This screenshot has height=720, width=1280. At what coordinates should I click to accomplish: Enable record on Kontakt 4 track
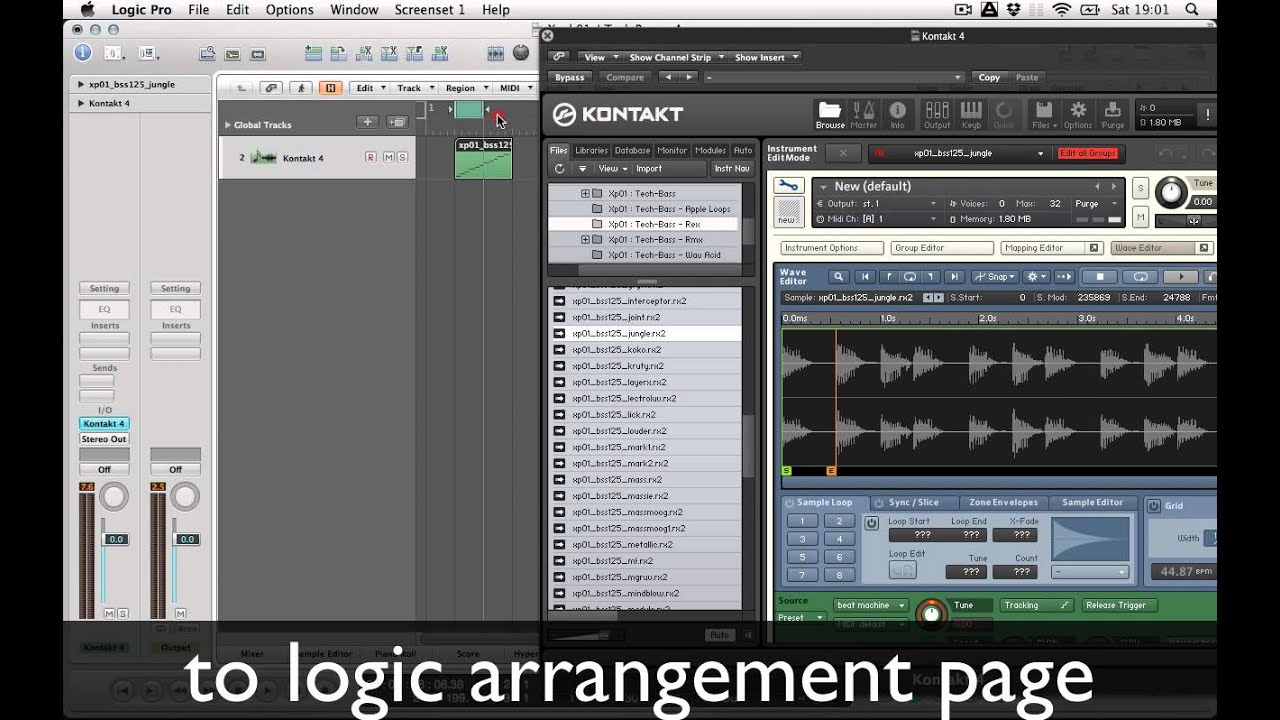(371, 158)
